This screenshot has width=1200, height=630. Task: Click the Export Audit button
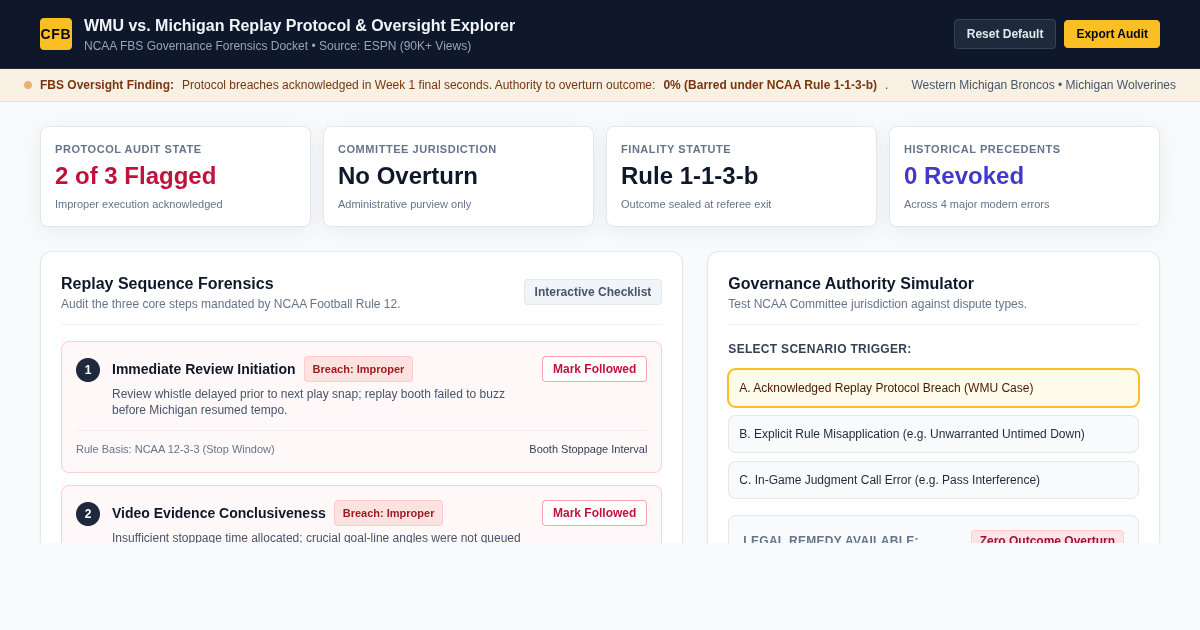[x=1112, y=34]
